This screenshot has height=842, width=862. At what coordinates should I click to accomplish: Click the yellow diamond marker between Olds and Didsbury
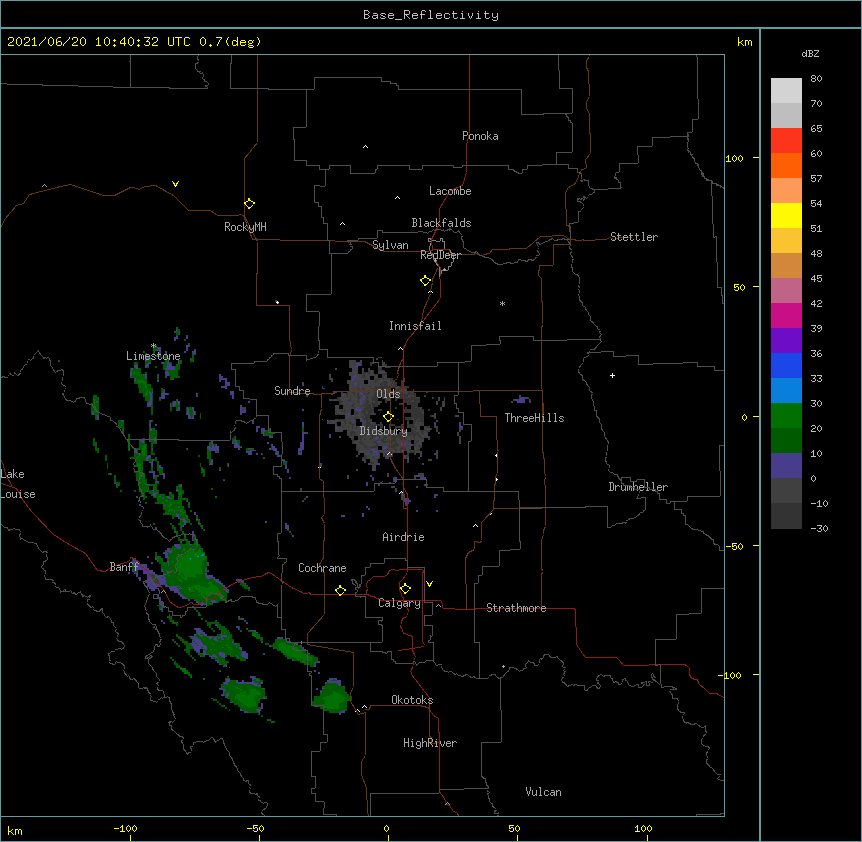pos(388,417)
